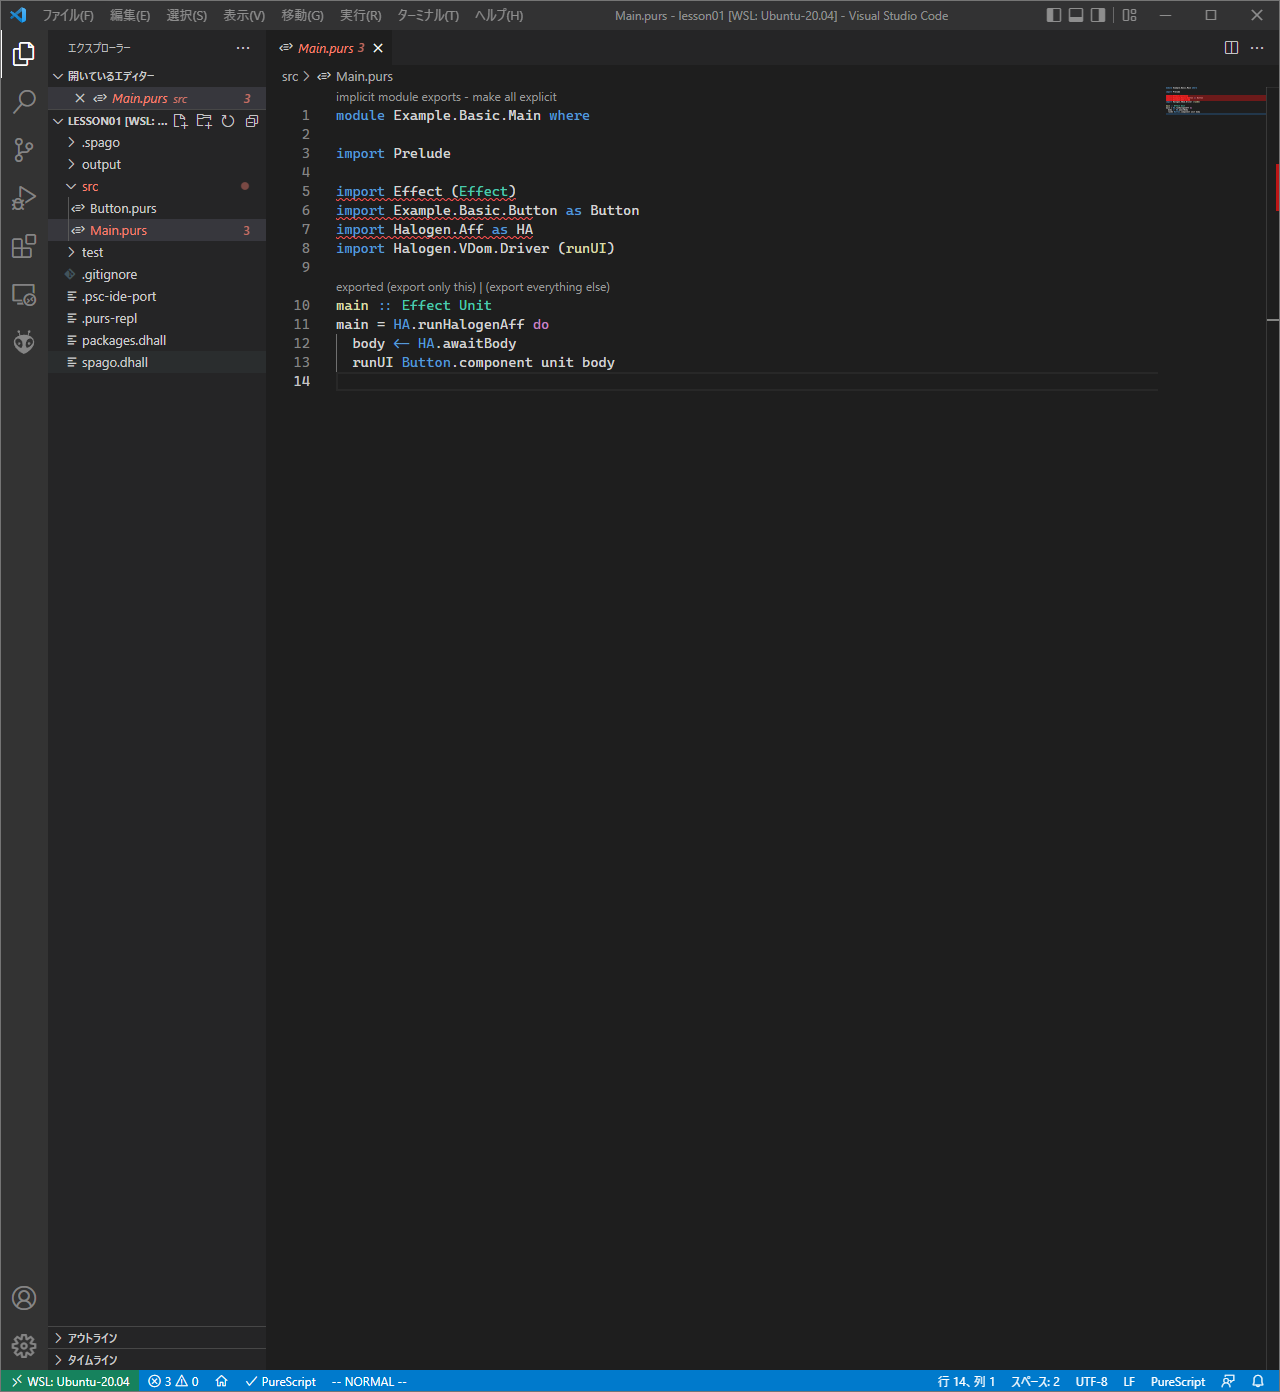Expand the タイムライン timeline section
Screen dimensions: 1280x1392
(157, 1360)
